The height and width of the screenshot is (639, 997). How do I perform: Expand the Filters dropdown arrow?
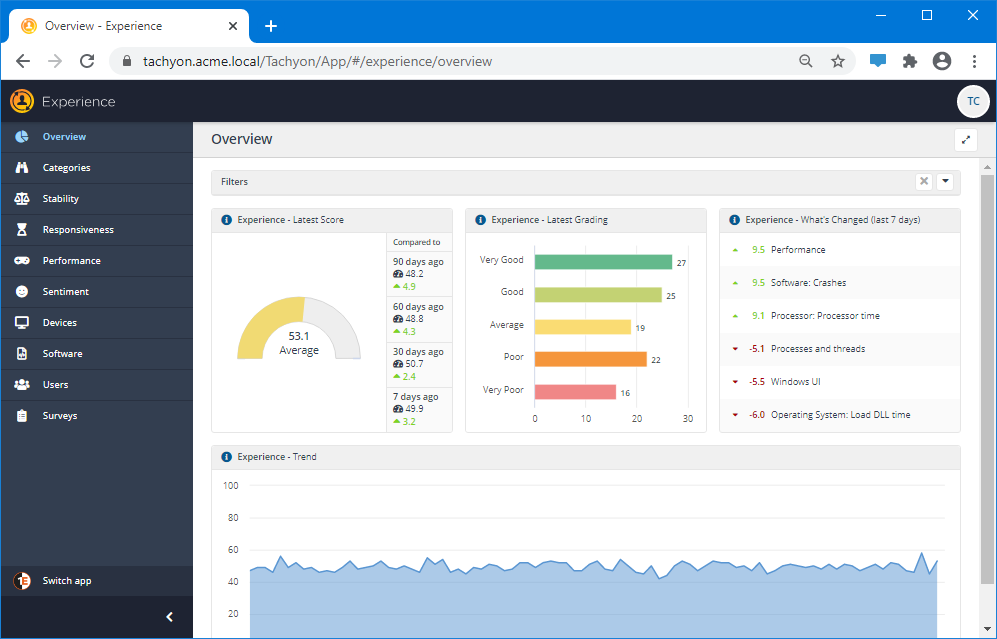(x=945, y=182)
